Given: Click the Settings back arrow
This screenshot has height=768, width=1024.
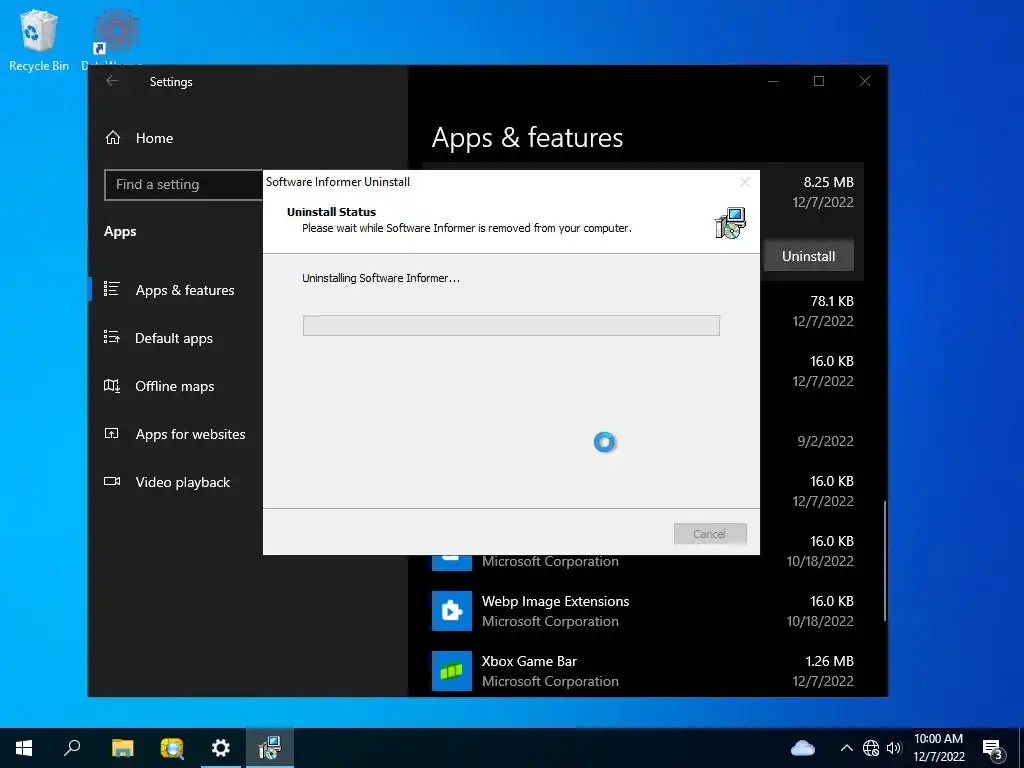Looking at the screenshot, I should 112,81.
